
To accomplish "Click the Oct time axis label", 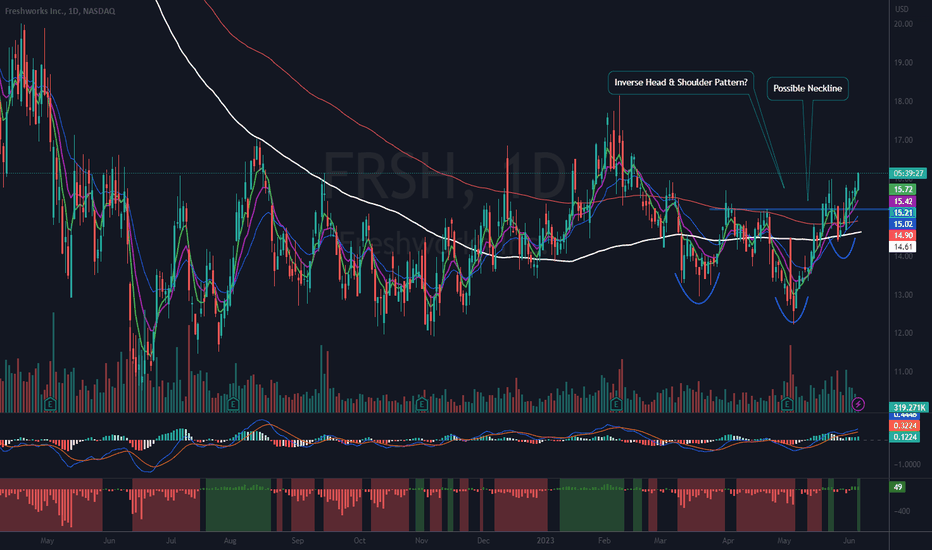I will click(x=360, y=541).
